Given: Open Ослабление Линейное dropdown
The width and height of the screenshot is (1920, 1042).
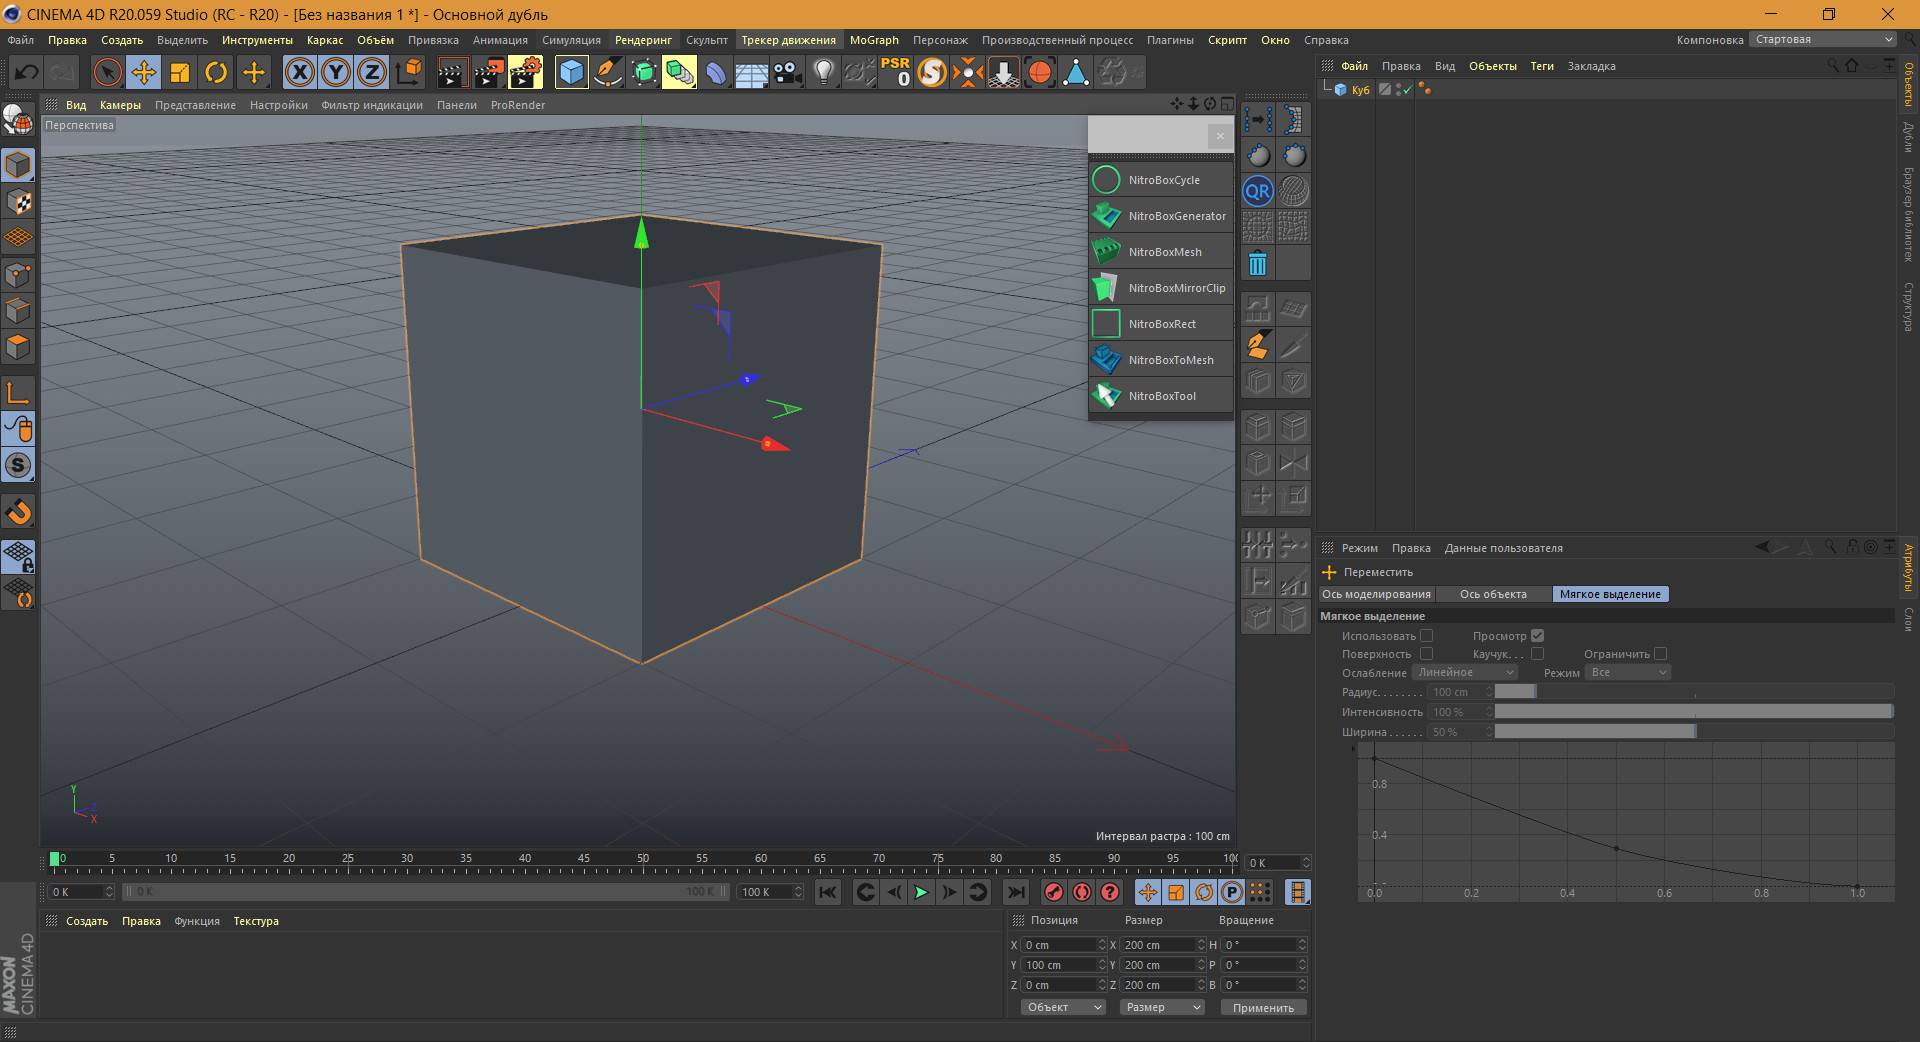Looking at the screenshot, I should click(x=1464, y=673).
